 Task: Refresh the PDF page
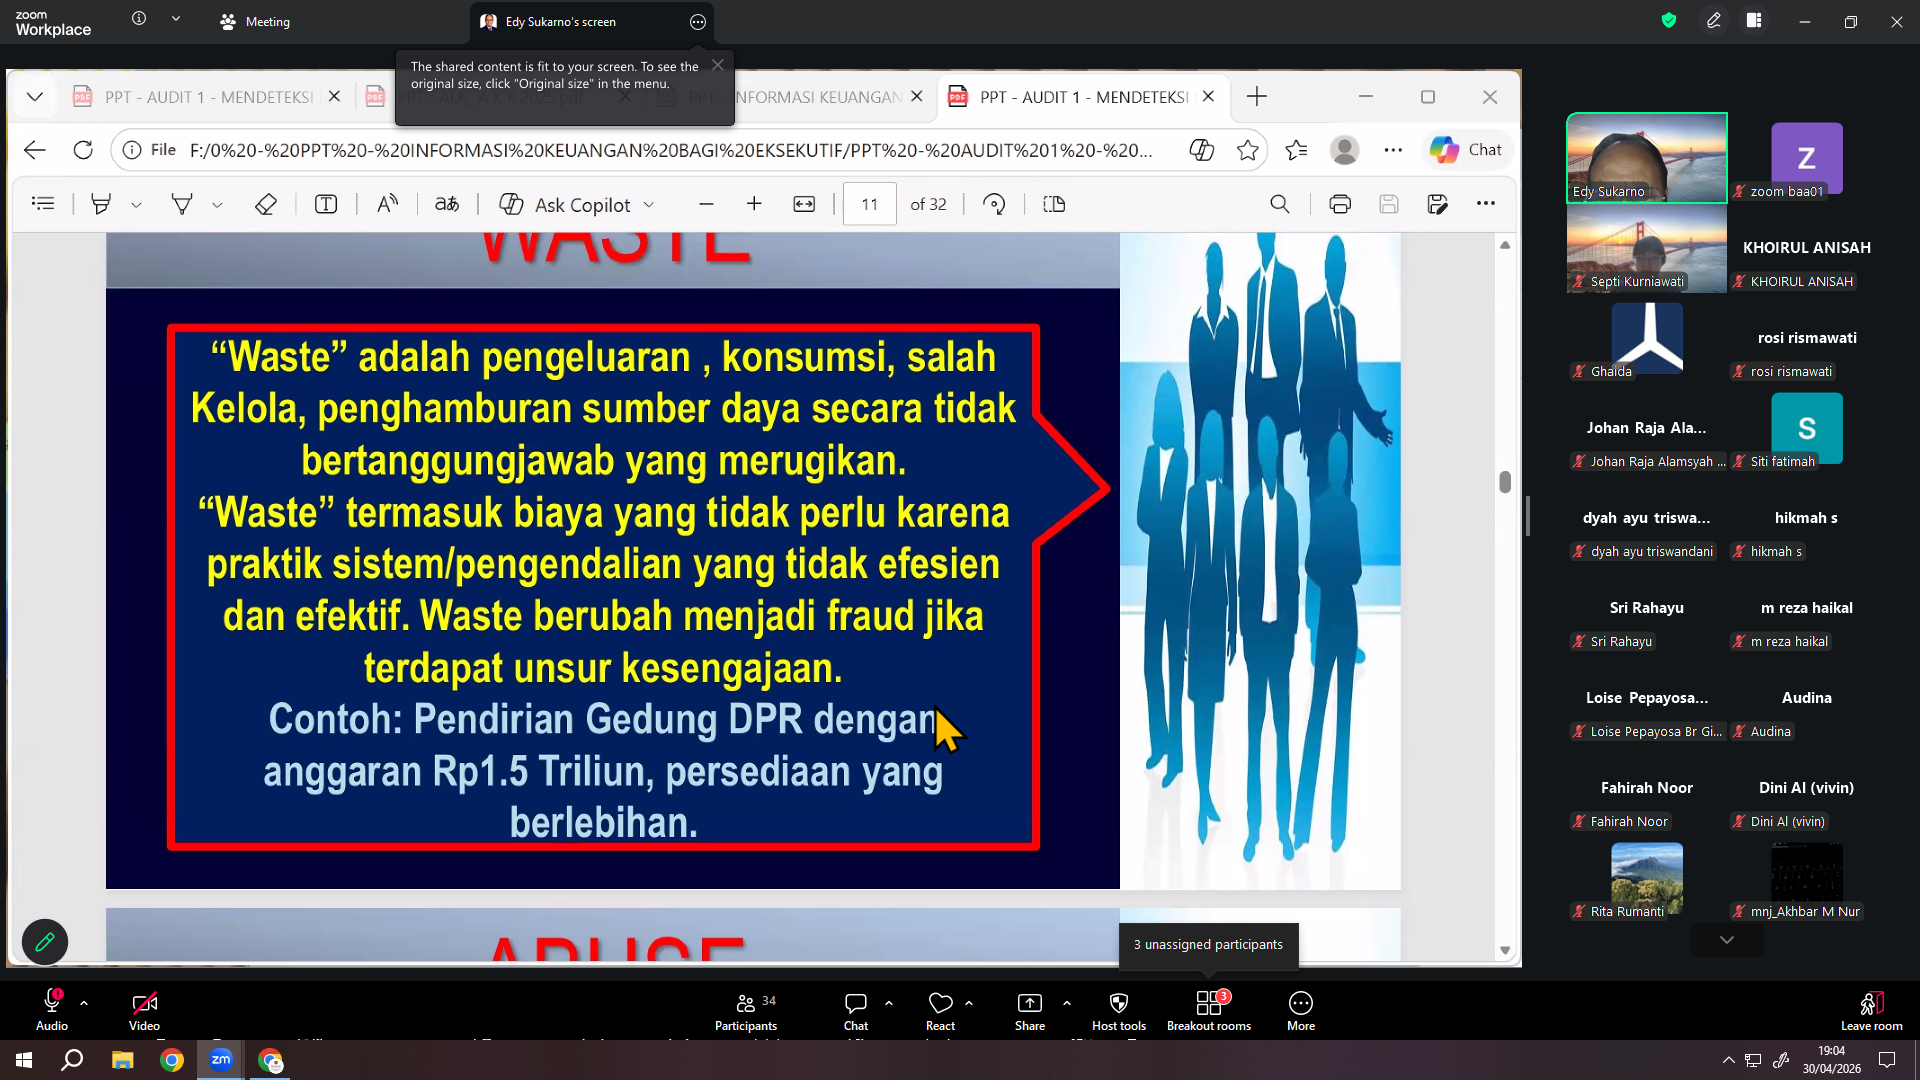(83, 150)
